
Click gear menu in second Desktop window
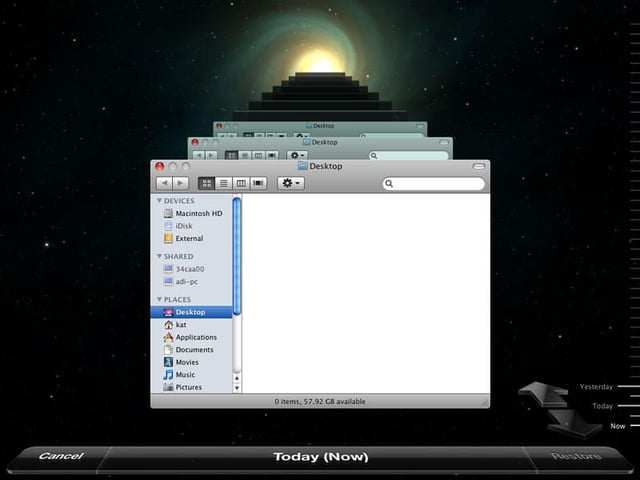tap(297, 155)
